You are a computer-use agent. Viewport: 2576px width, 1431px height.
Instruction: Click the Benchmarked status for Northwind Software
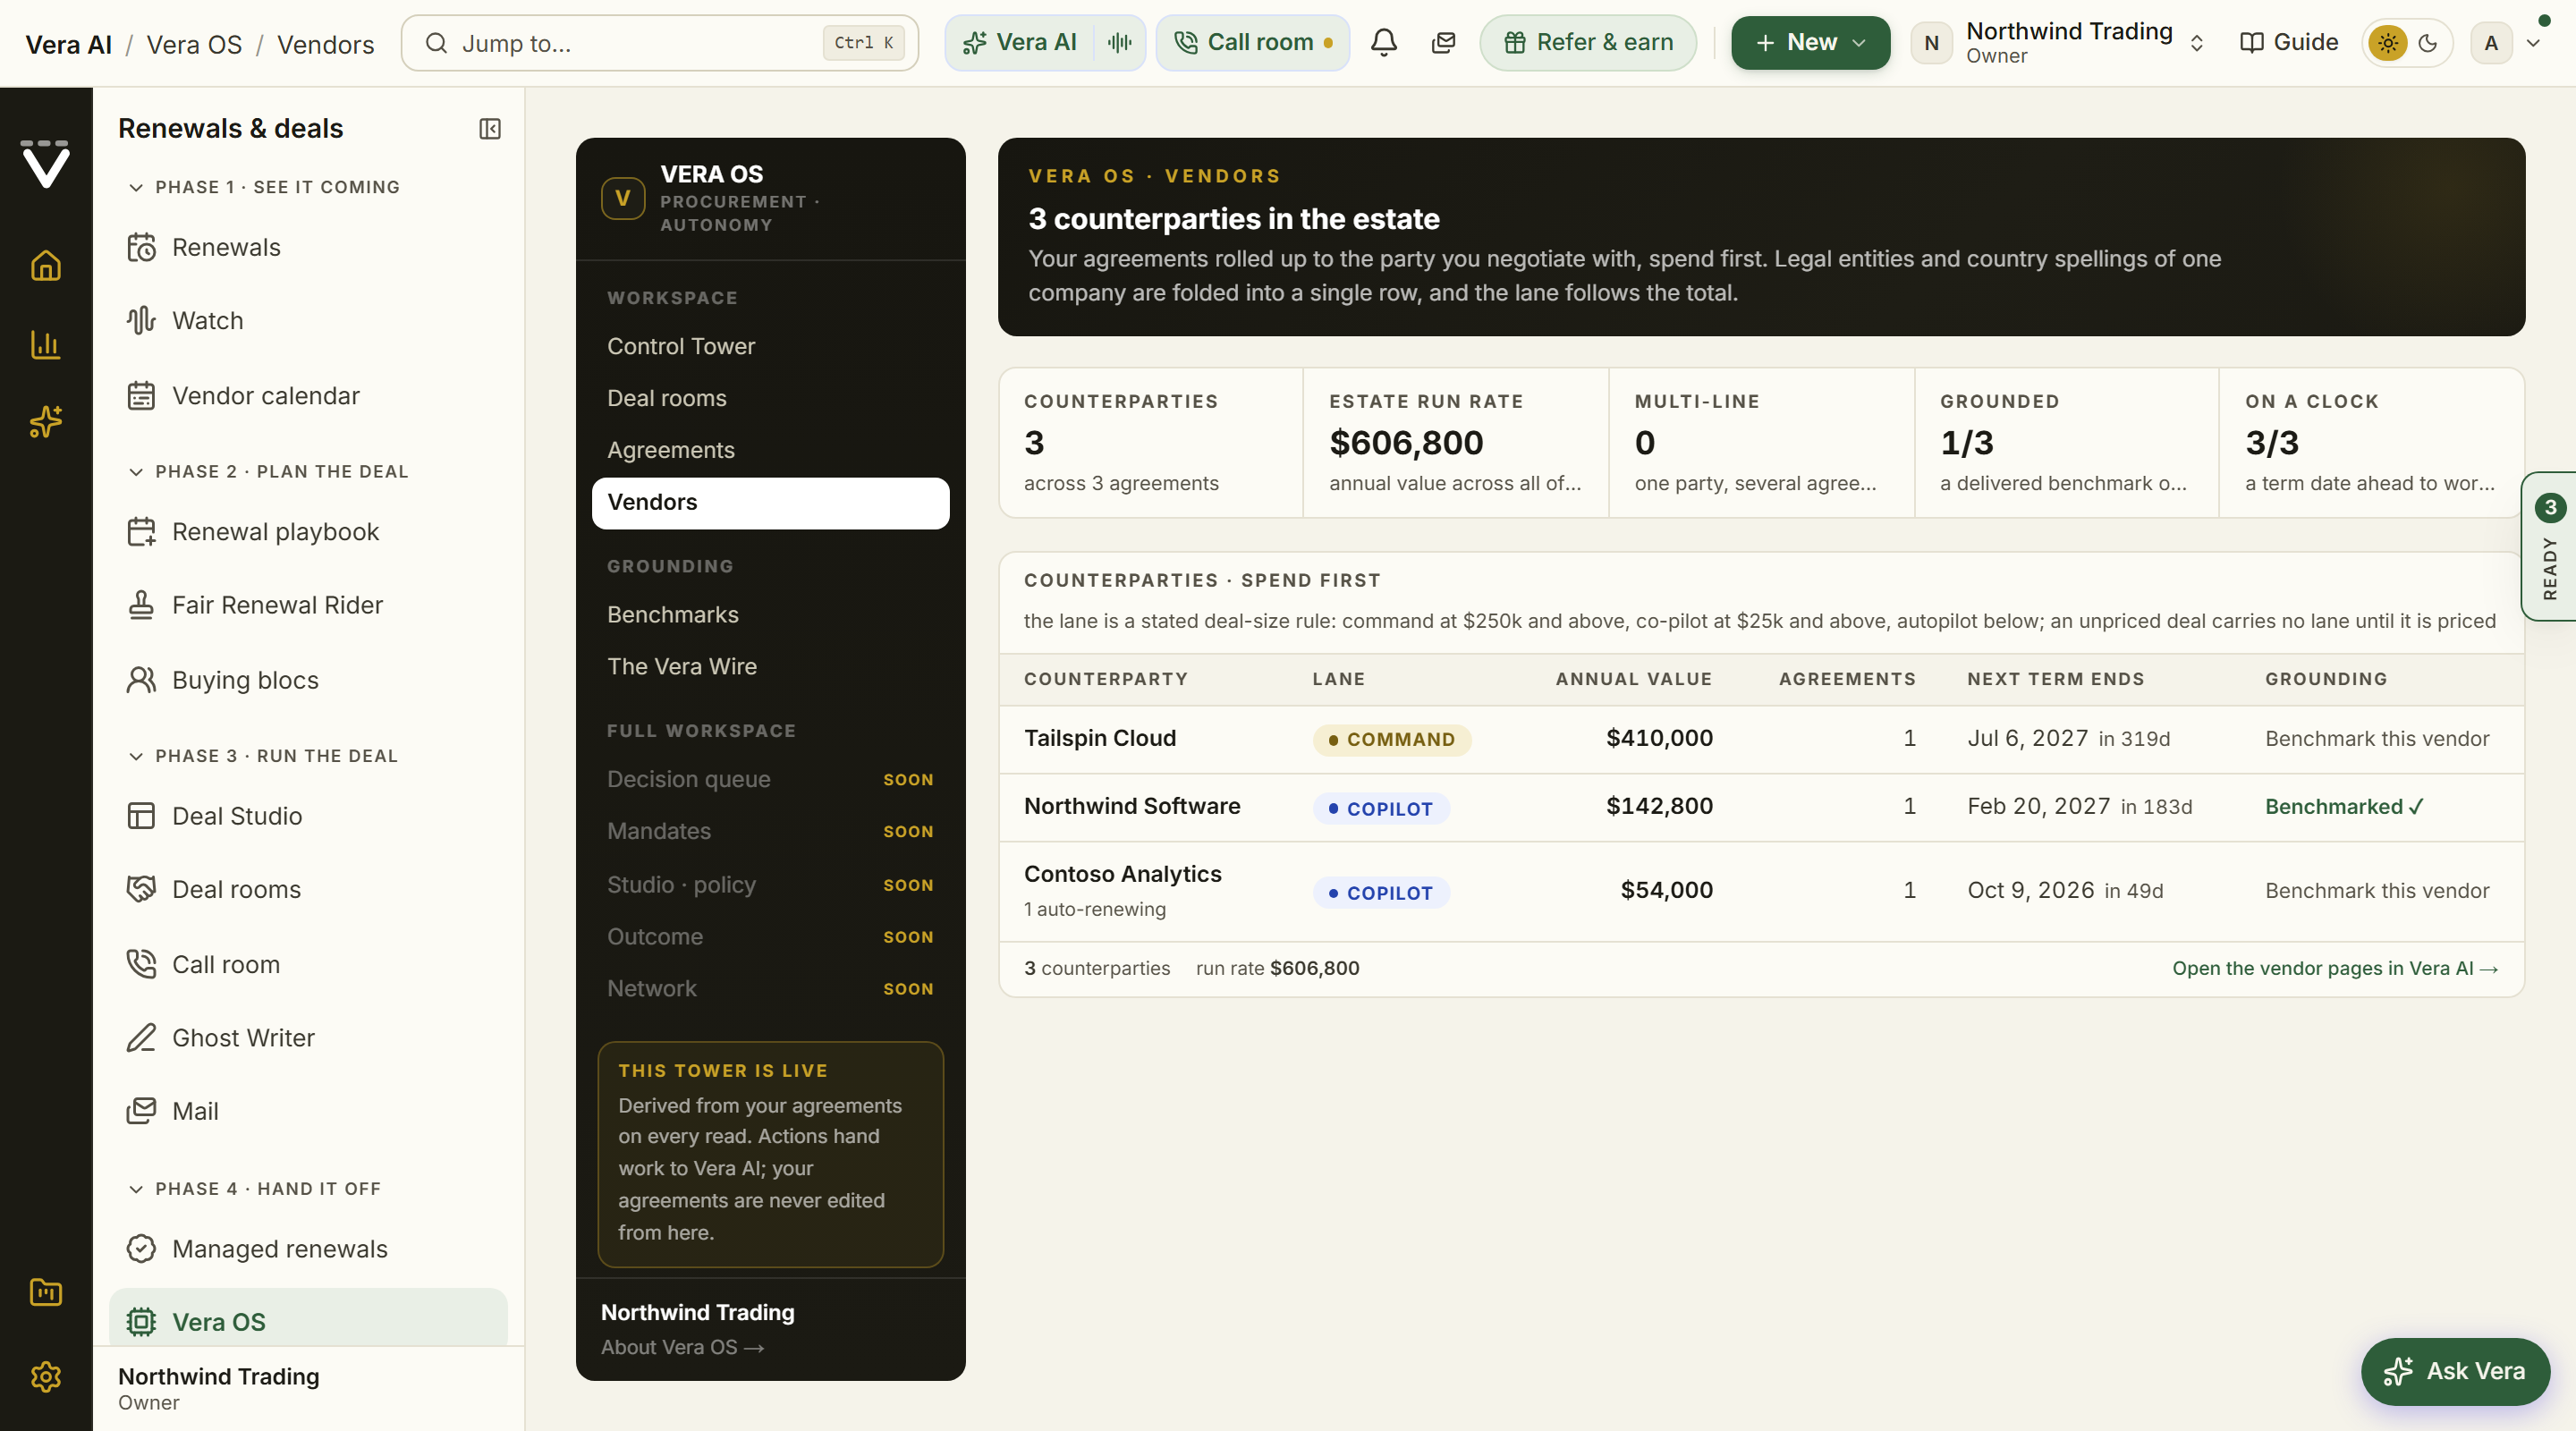click(2345, 807)
